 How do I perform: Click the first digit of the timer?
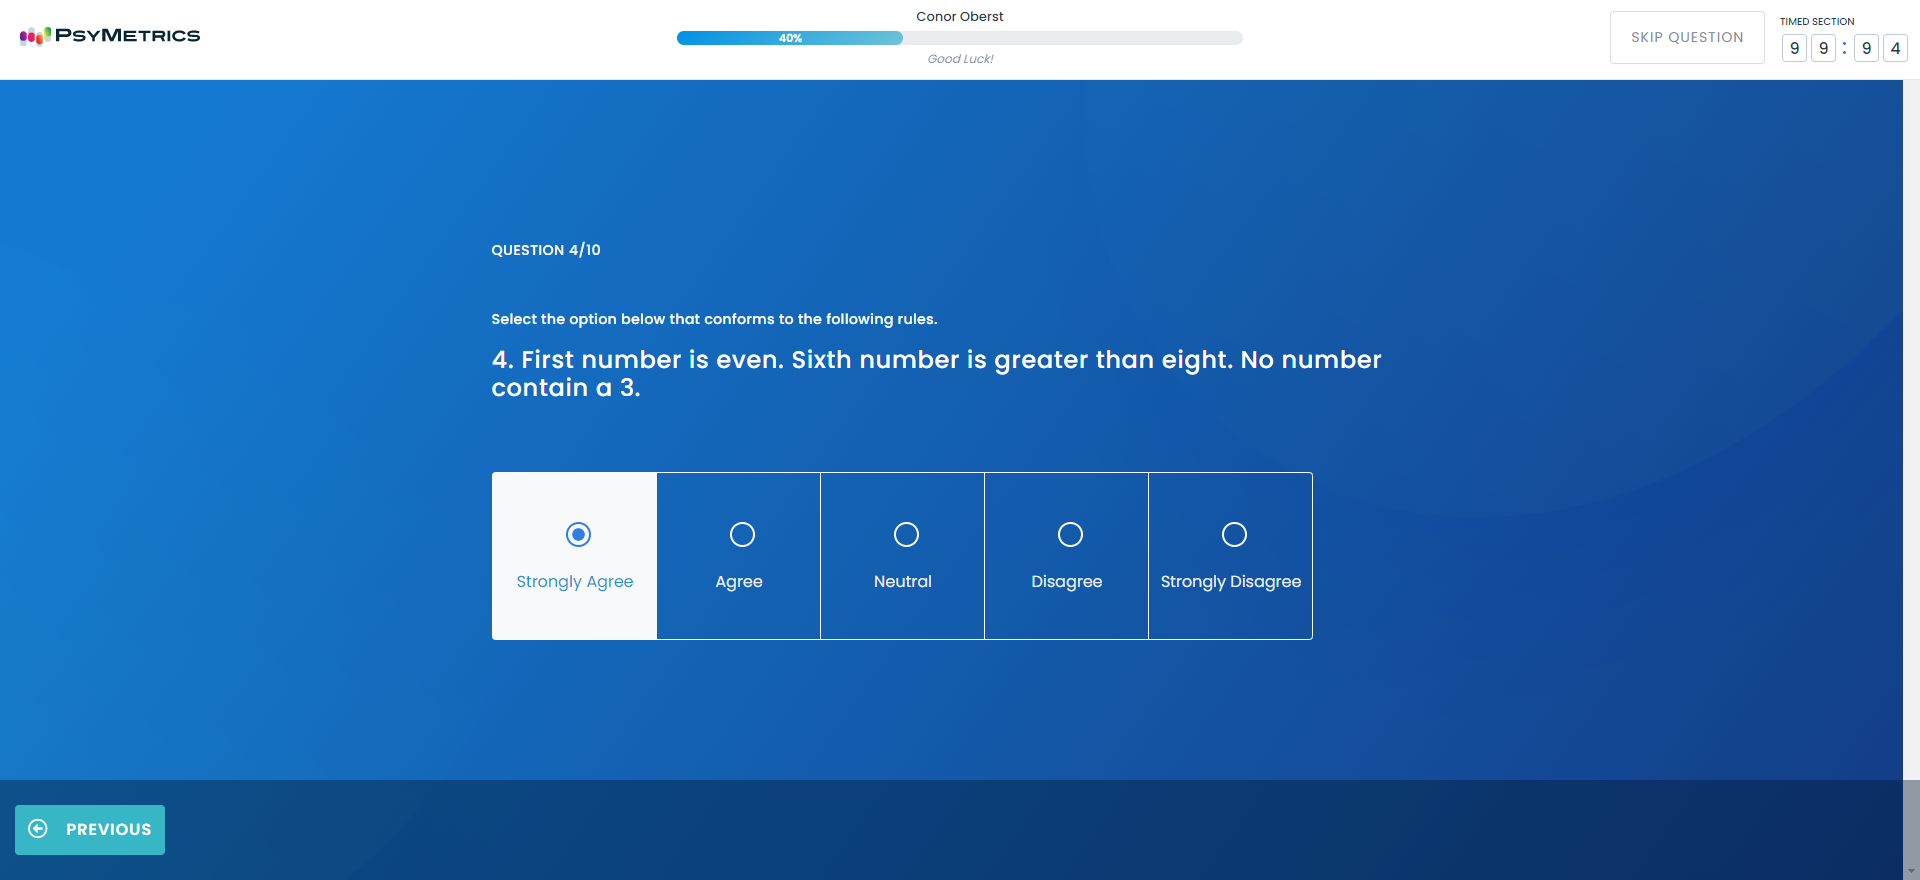point(1794,48)
